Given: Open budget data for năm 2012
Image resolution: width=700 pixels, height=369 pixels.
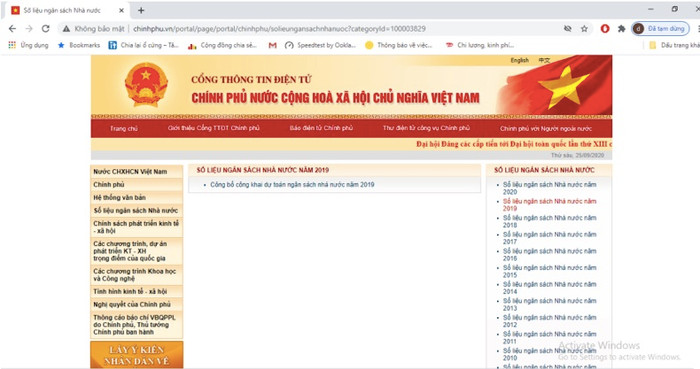Looking at the screenshot, I should click(550, 321).
